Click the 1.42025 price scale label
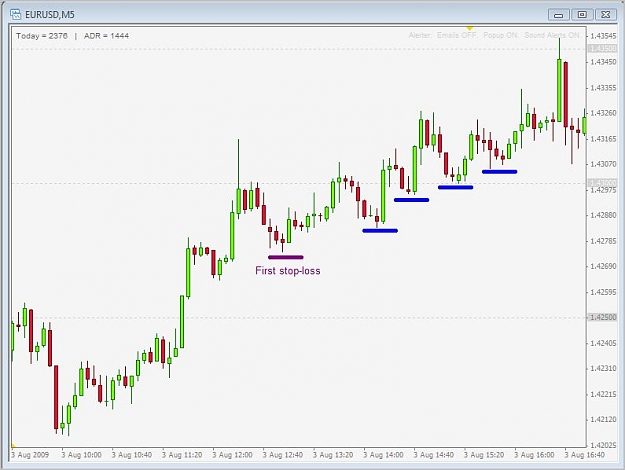Image resolution: width=625 pixels, height=470 pixels. 603,445
